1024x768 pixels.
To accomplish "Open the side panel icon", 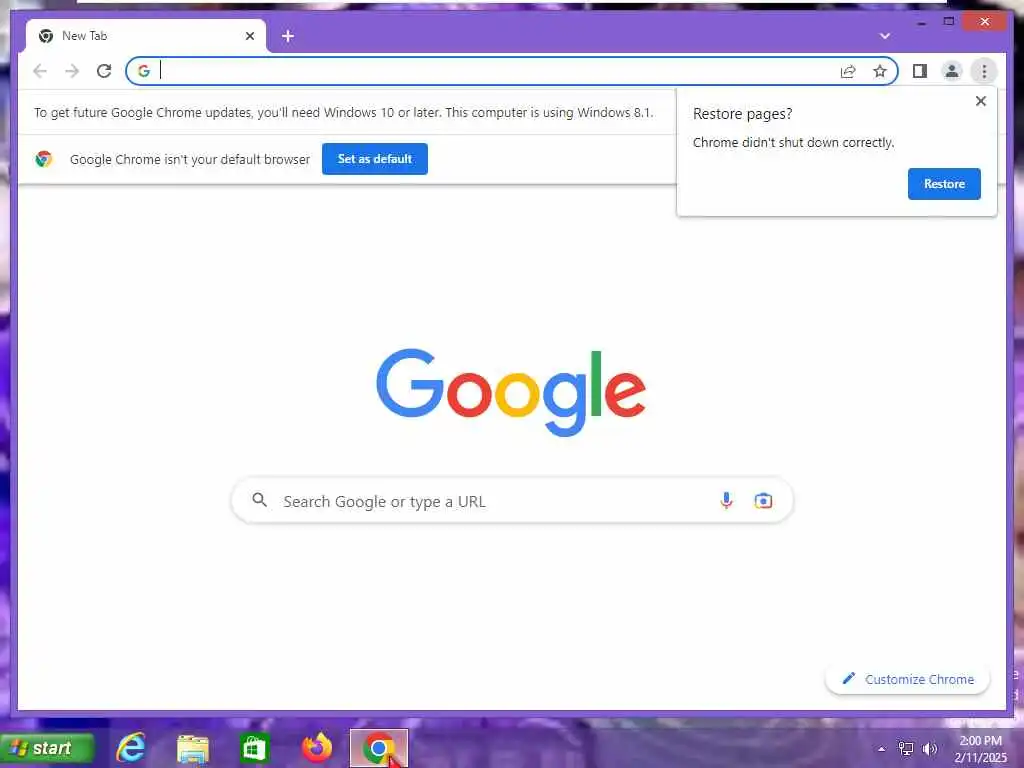I will coord(920,71).
